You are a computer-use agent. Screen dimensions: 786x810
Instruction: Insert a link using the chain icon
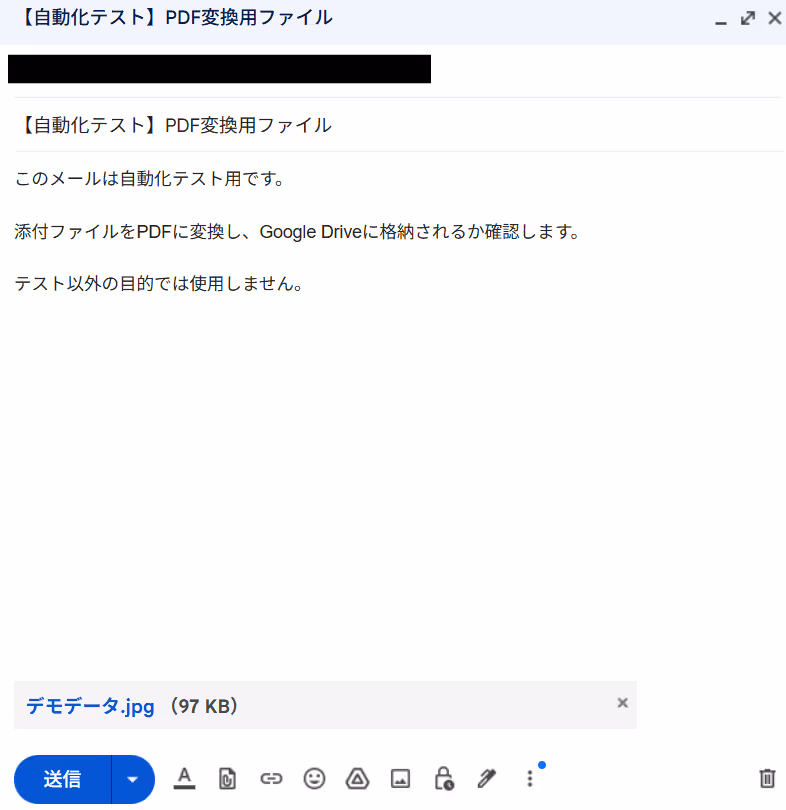coord(271,778)
